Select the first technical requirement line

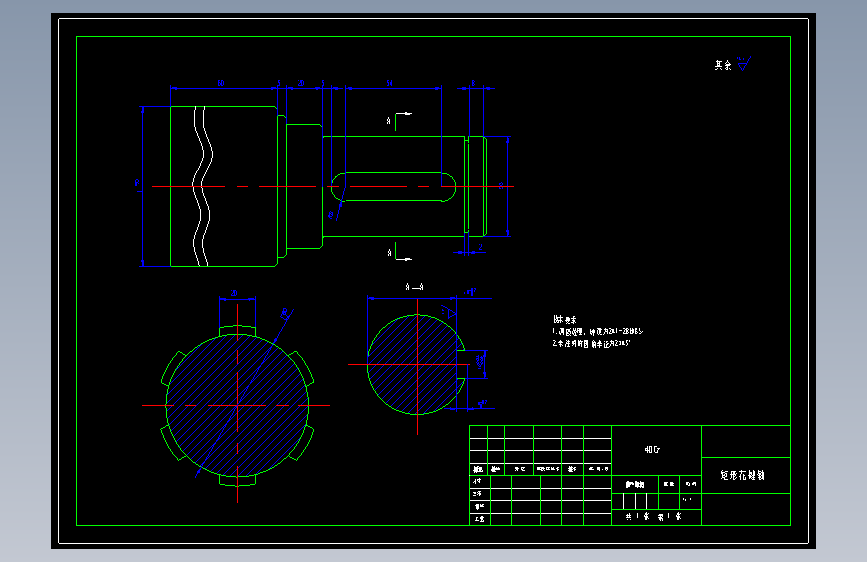[598, 331]
